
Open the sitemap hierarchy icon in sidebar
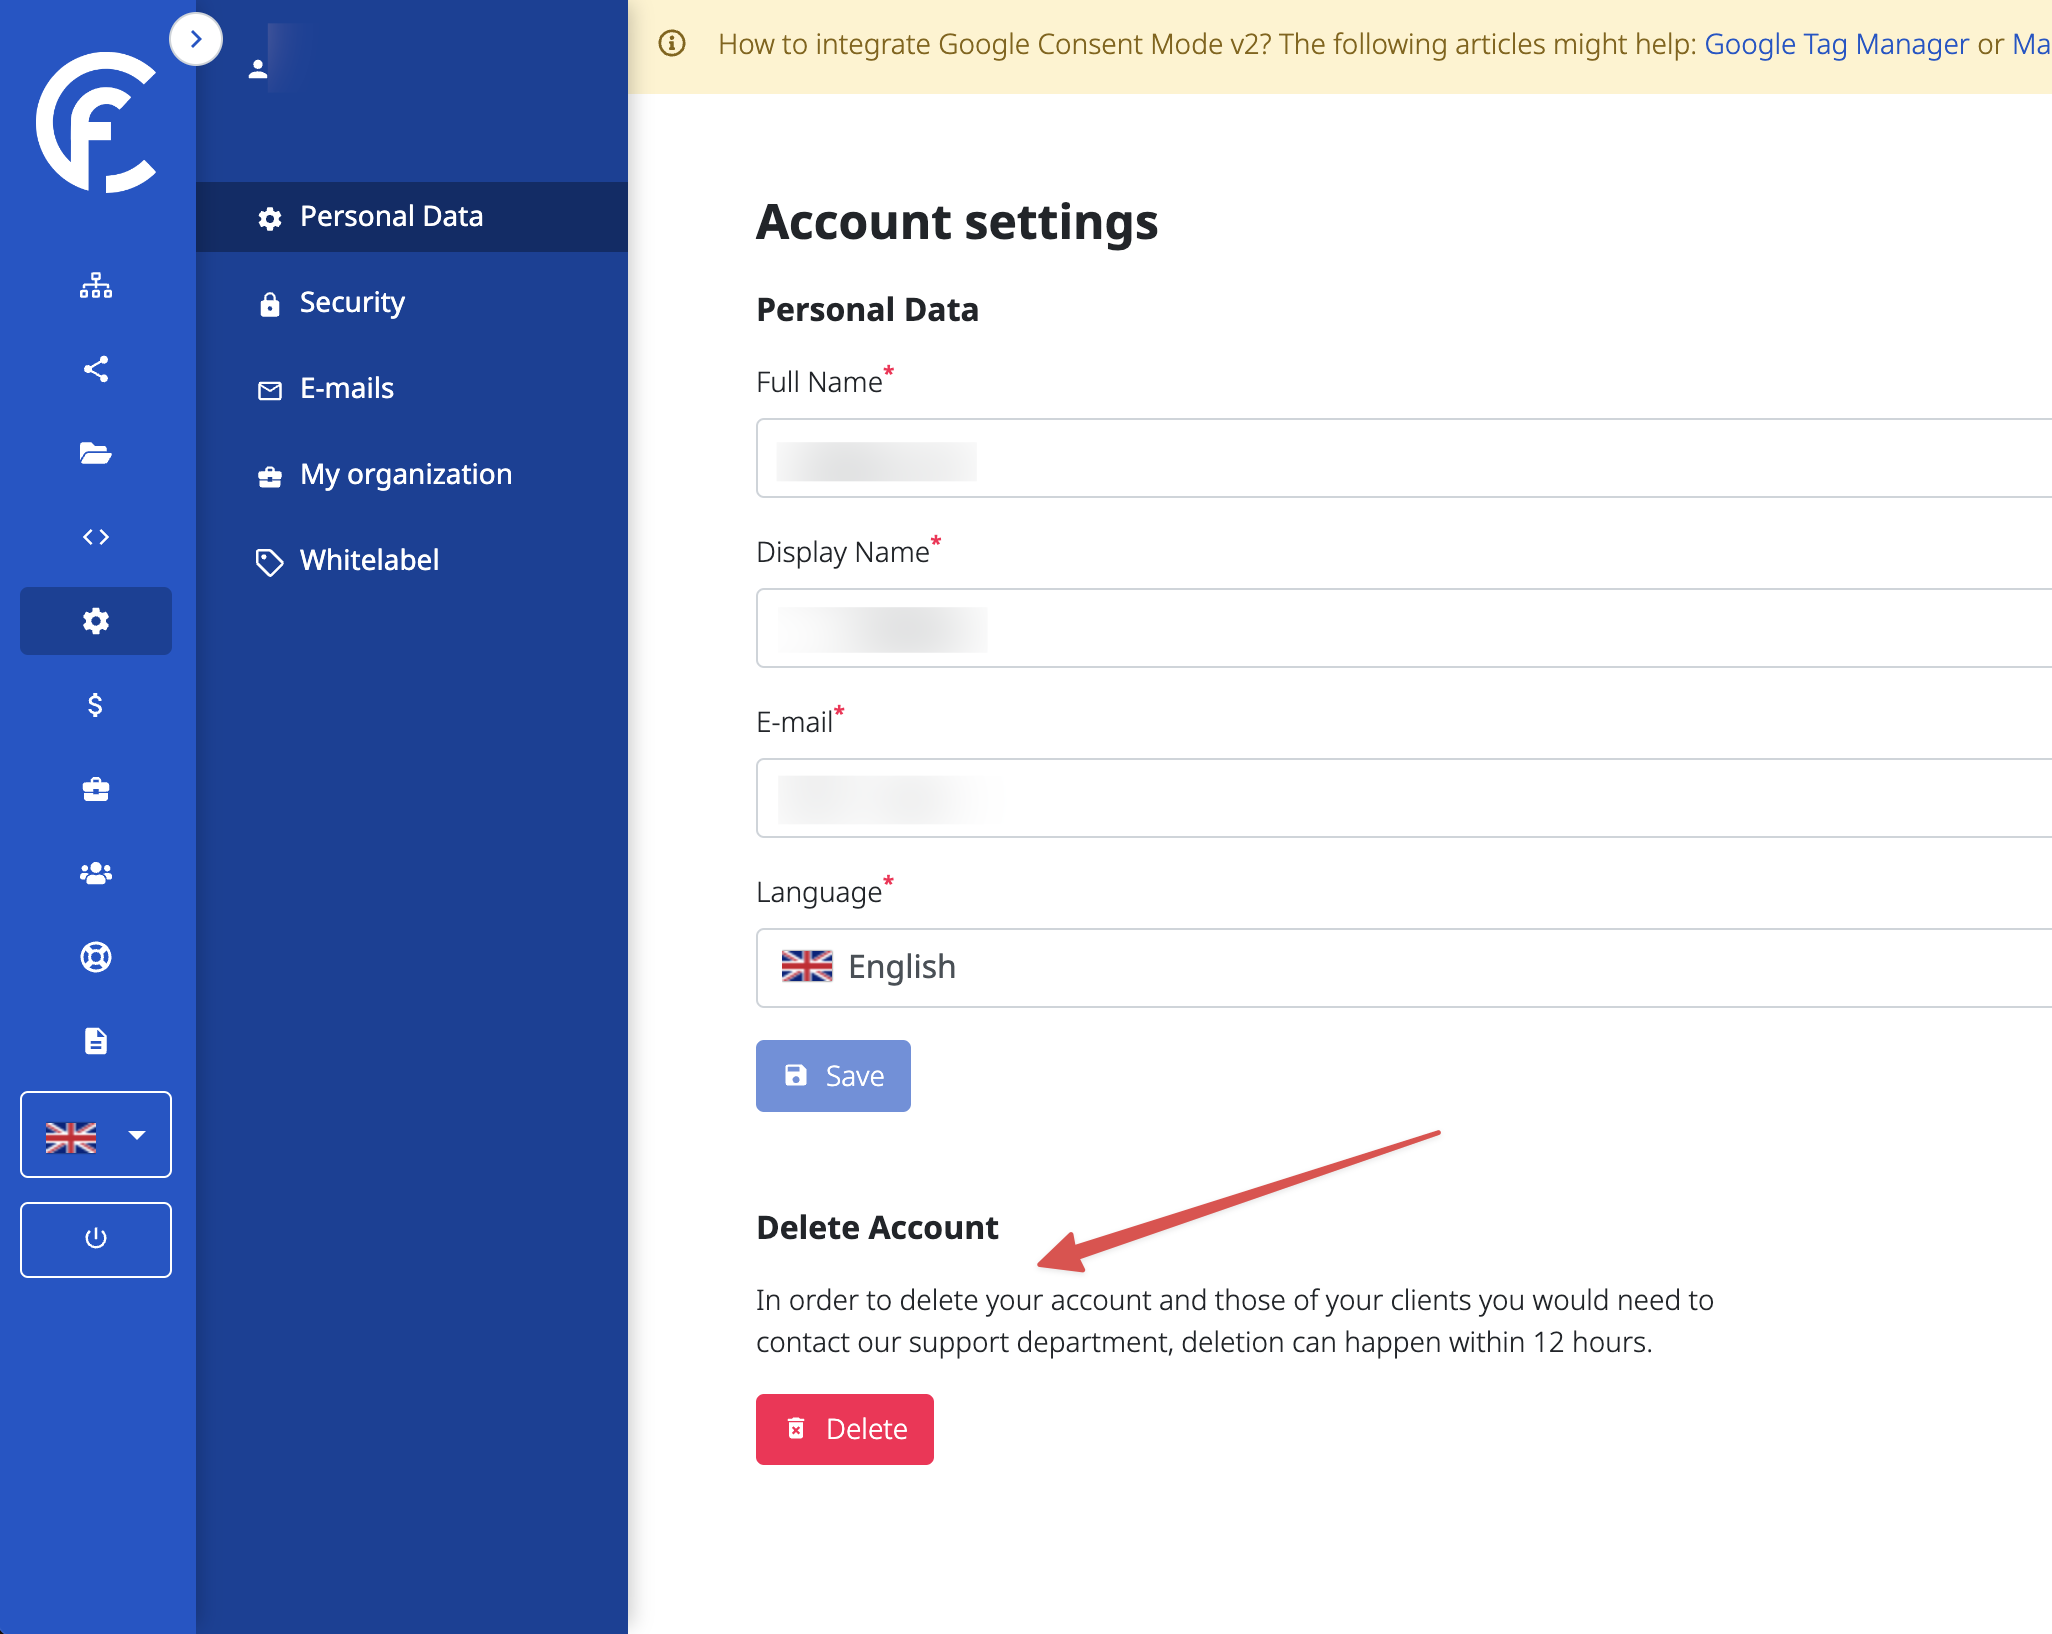tap(96, 285)
